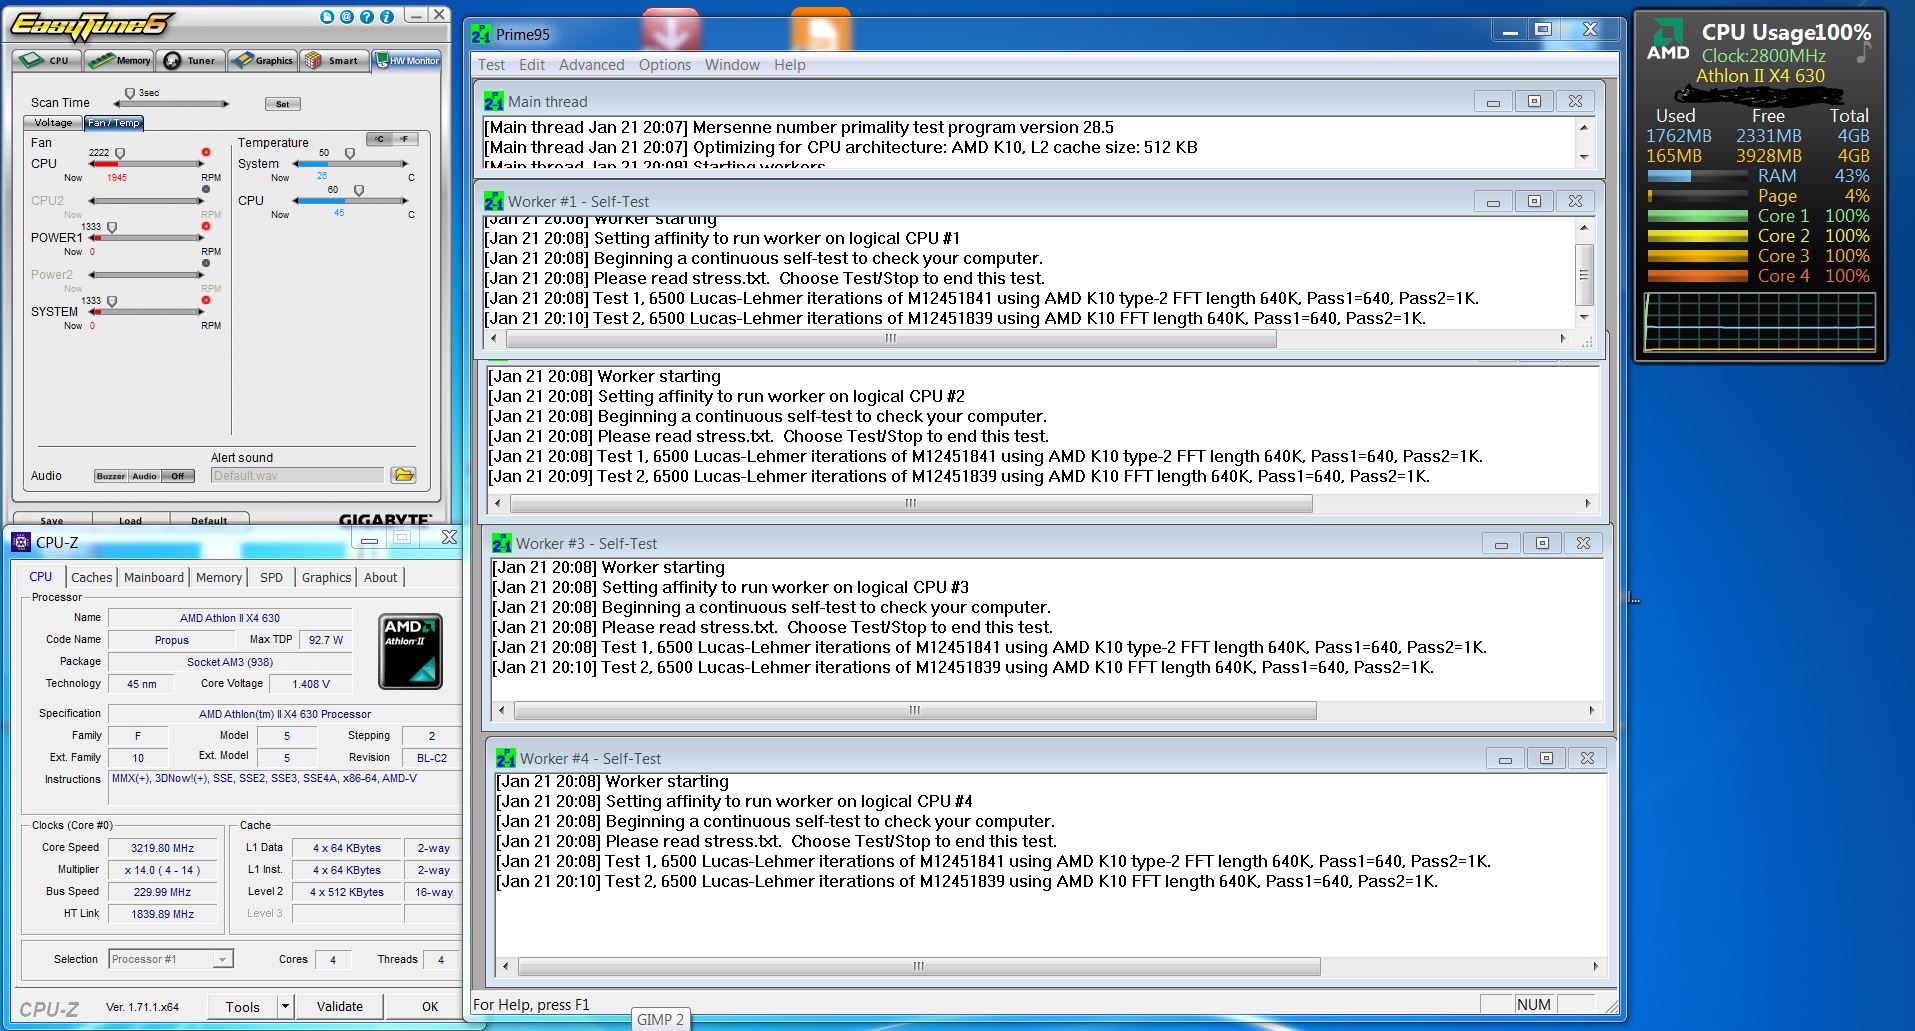Open the Edit menu in Prime95
The image size is (1915, 1031).
tap(532, 65)
